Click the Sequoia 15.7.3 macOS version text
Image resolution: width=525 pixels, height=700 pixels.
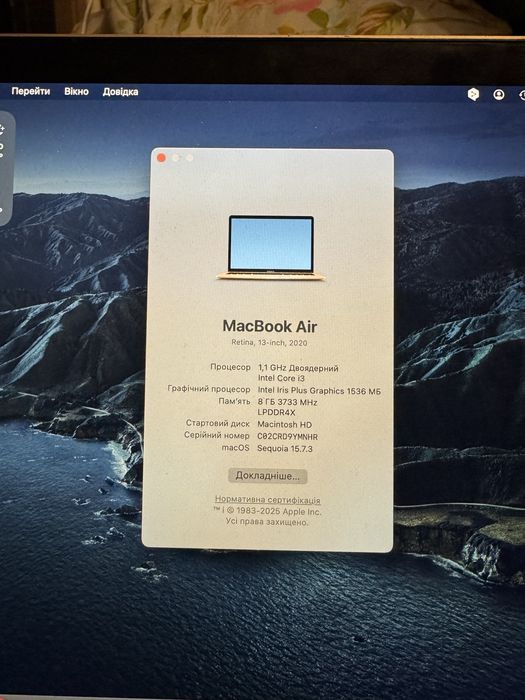point(285,449)
